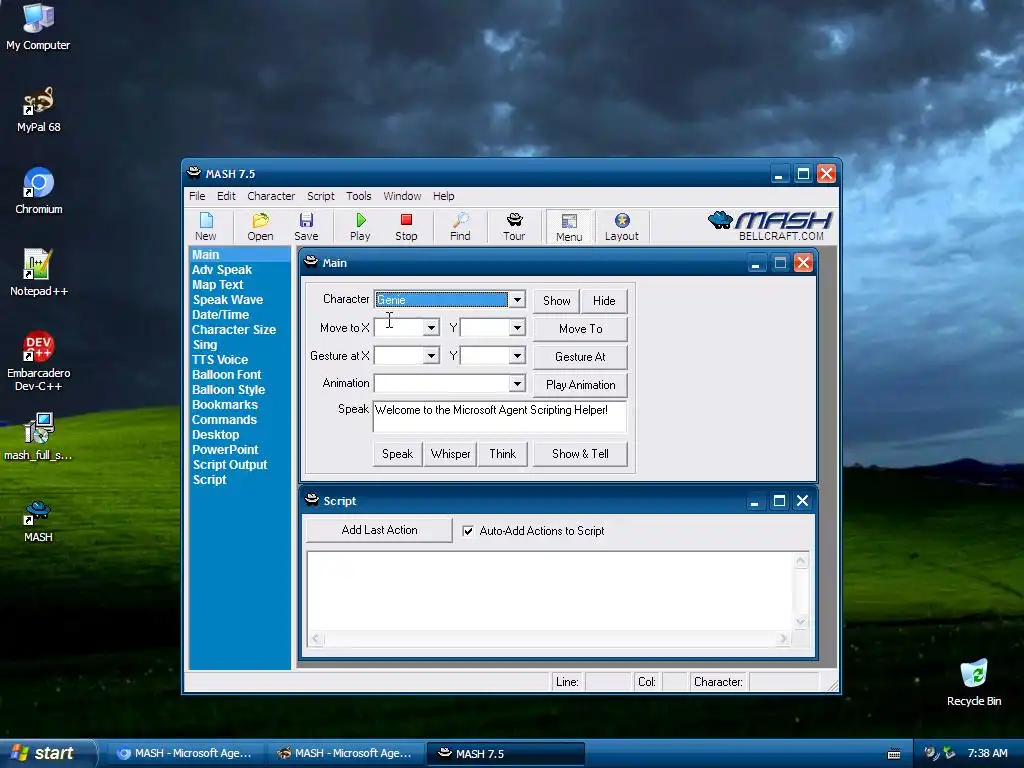
Task: Click inside the Speak text field
Action: click(x=500, y=417)
